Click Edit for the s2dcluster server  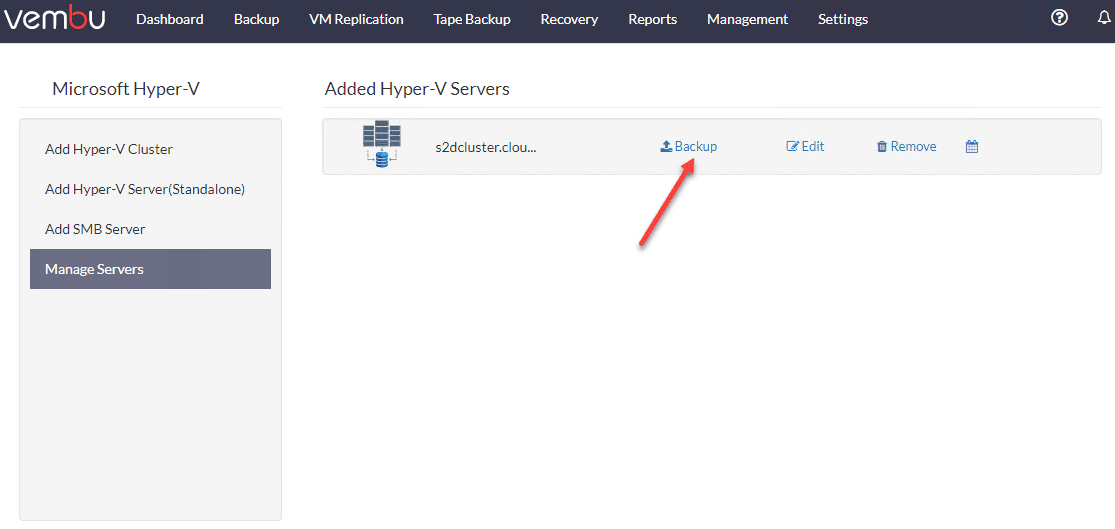tap(805, 146)
